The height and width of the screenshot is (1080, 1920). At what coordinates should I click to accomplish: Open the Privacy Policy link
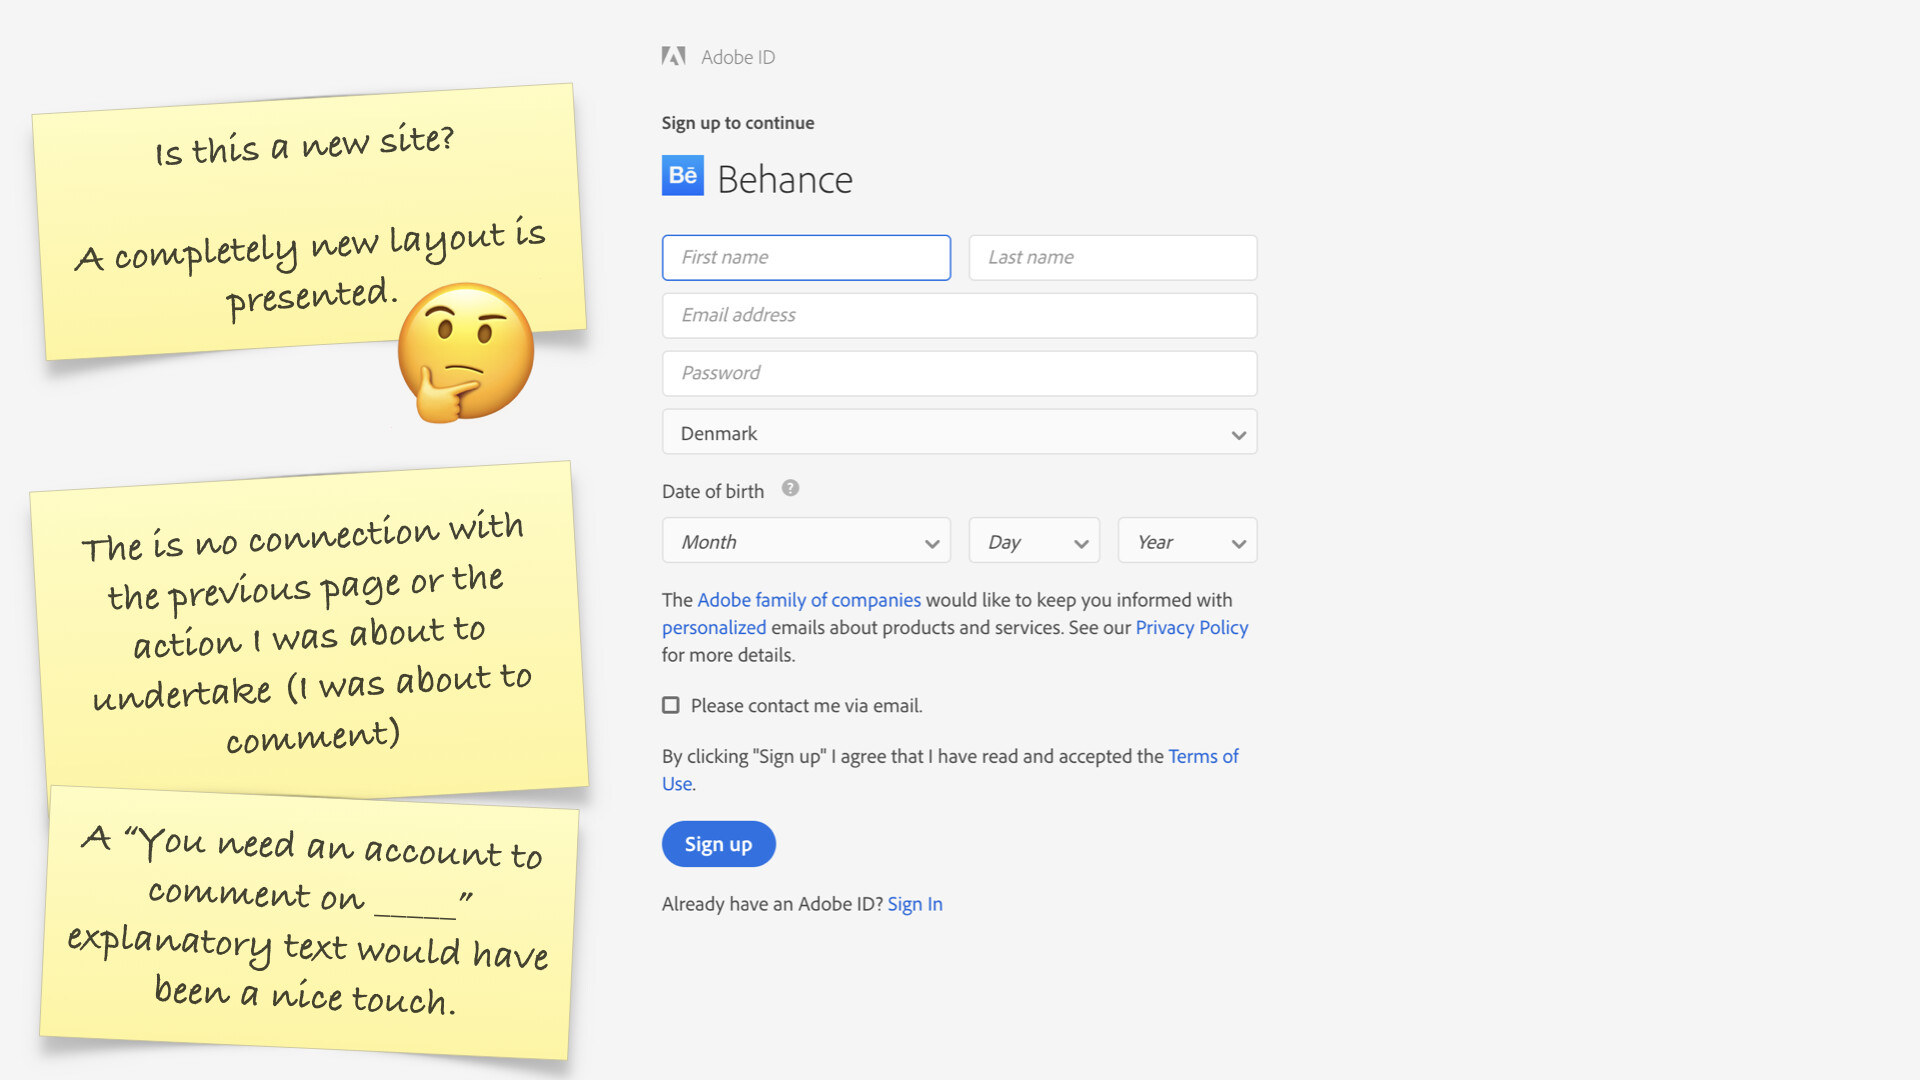1191,628
